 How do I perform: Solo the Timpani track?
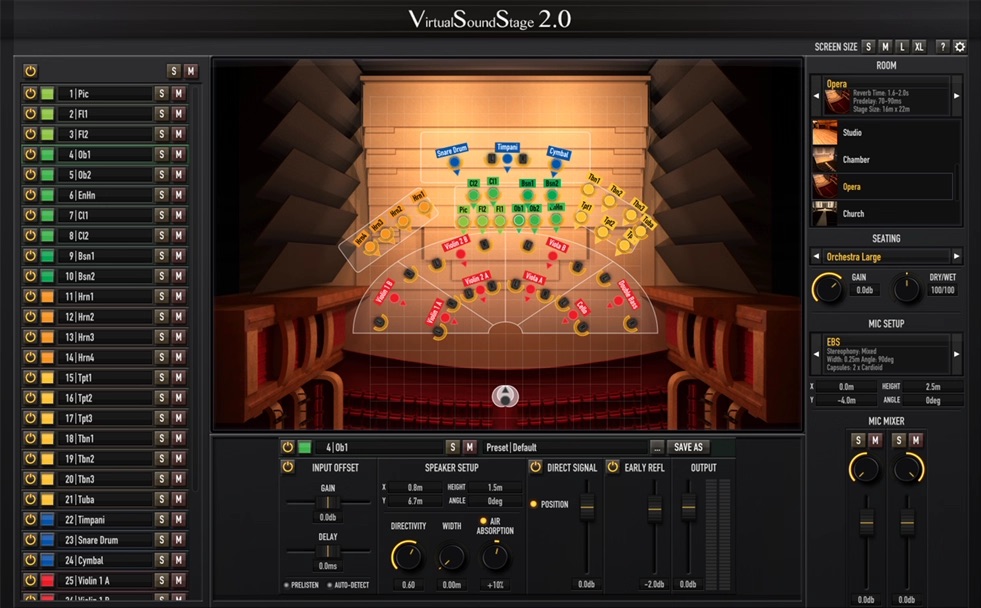click(x=160, y=520)
